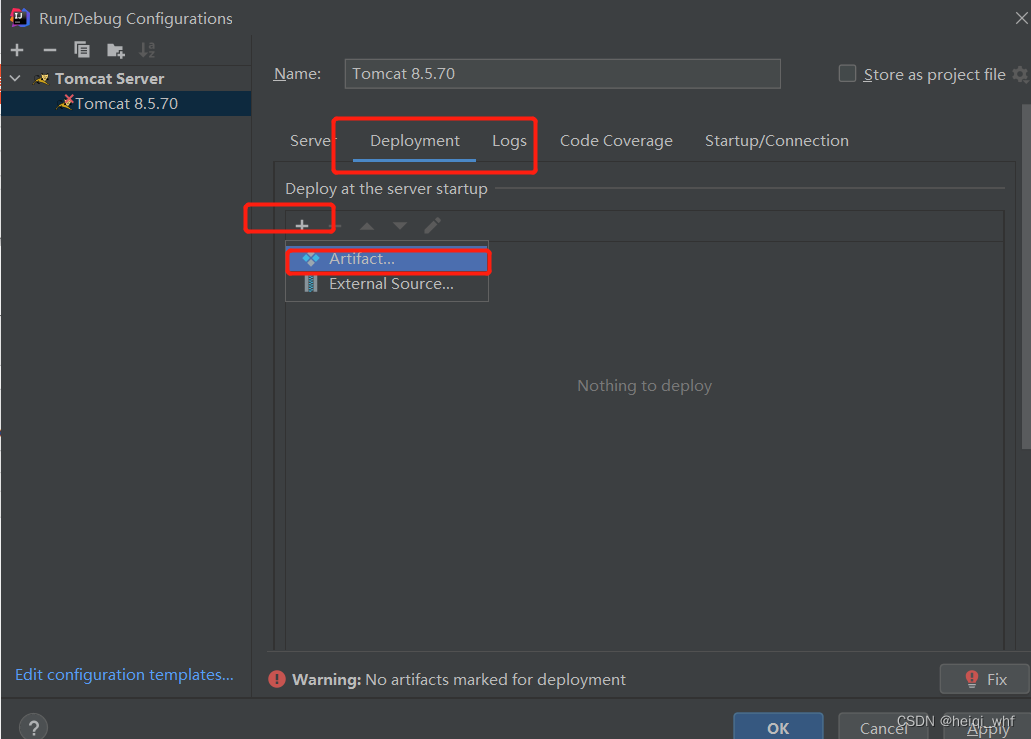Remove deployment item with minus icon
1031x739 pixels.
tap(335, 226)
